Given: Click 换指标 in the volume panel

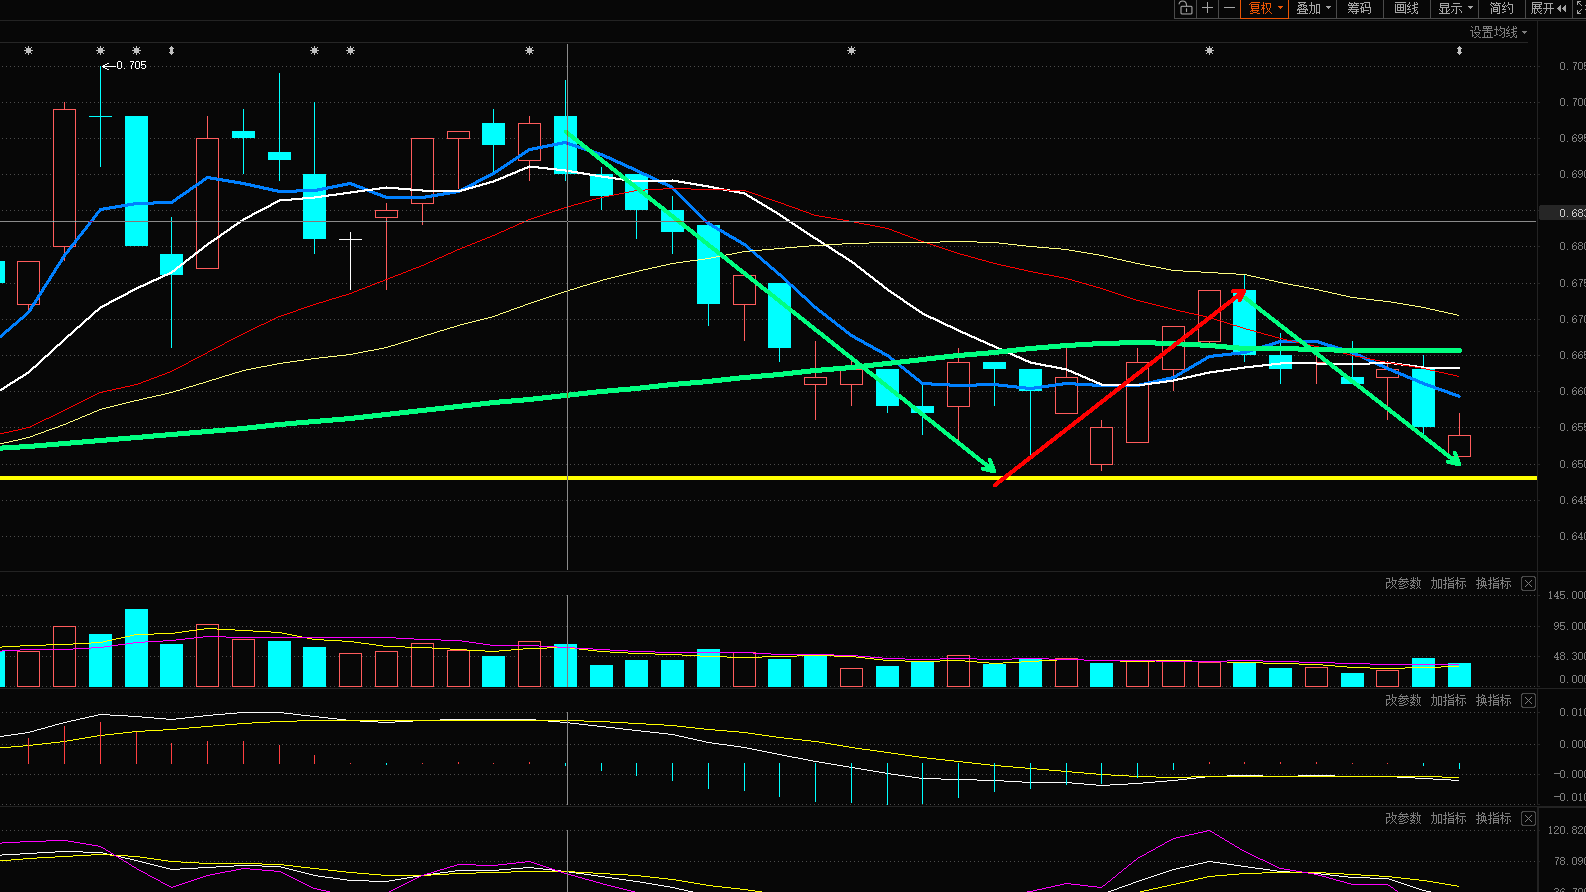Looking at the screenshot, I should tap(1494, 583).
